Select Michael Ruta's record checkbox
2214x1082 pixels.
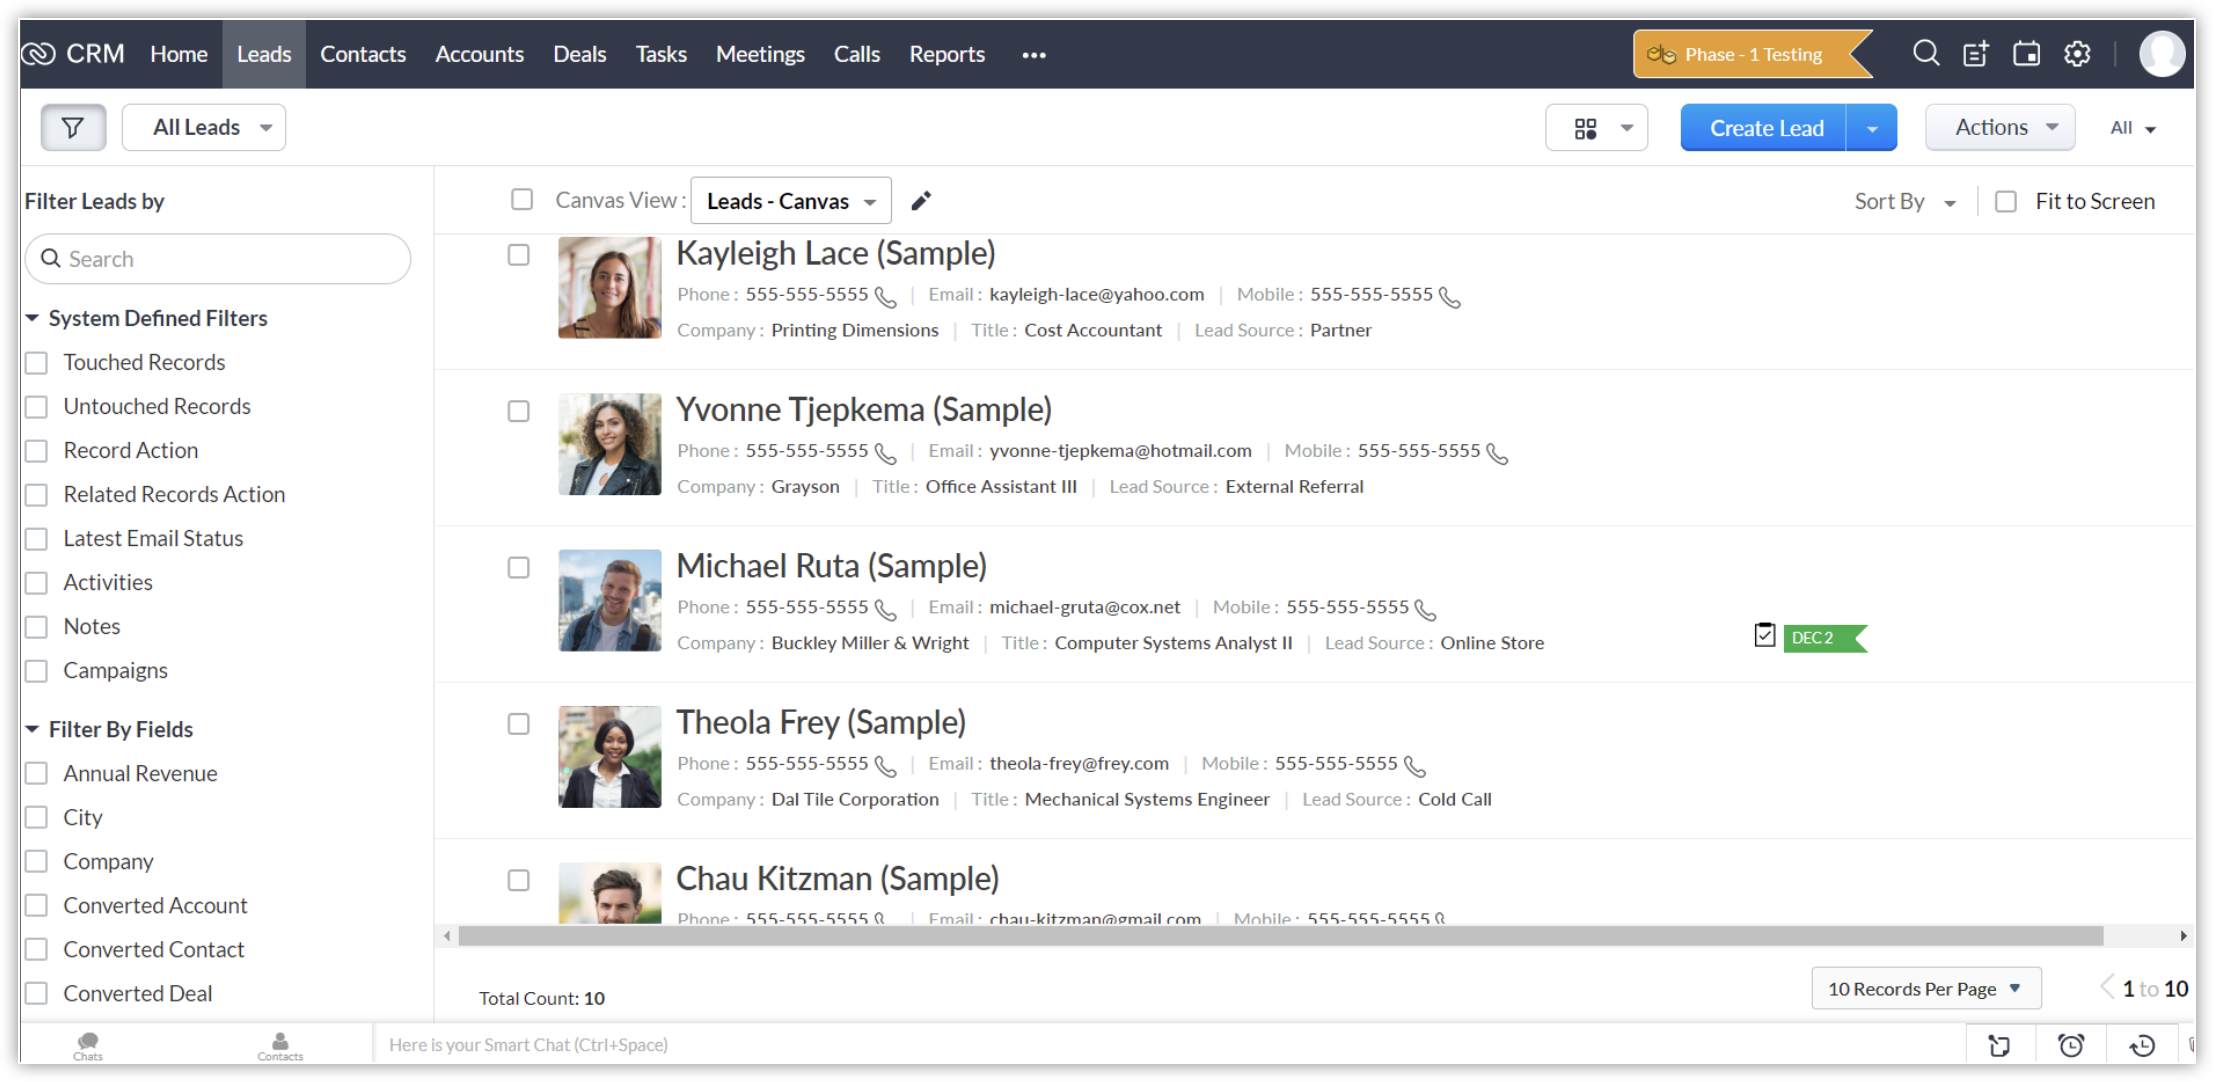[519, 568]
